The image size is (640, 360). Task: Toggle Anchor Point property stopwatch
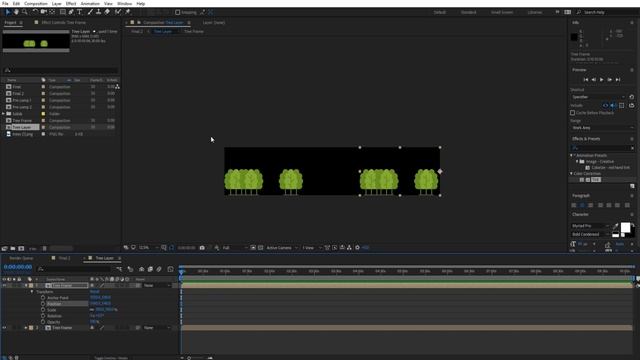(x=43, y=298)
